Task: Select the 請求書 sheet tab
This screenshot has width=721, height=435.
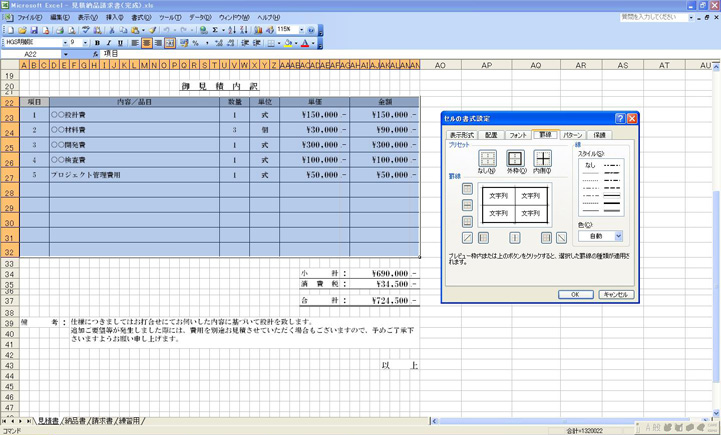Action: click(x=102, y=421)
